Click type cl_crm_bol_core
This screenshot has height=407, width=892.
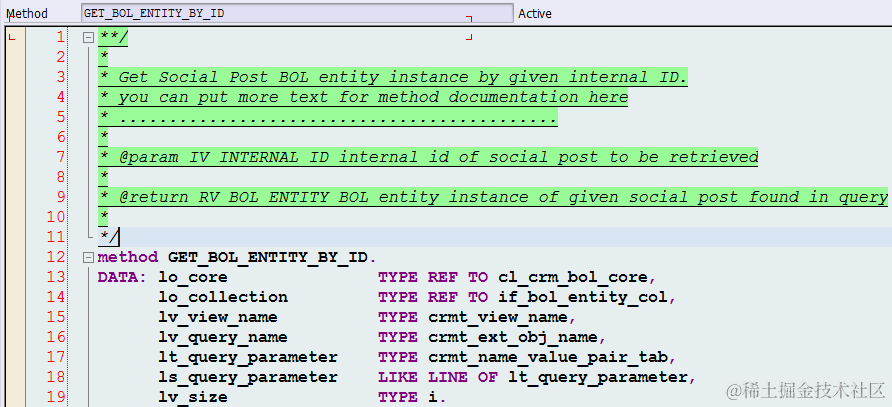(573, 277)
